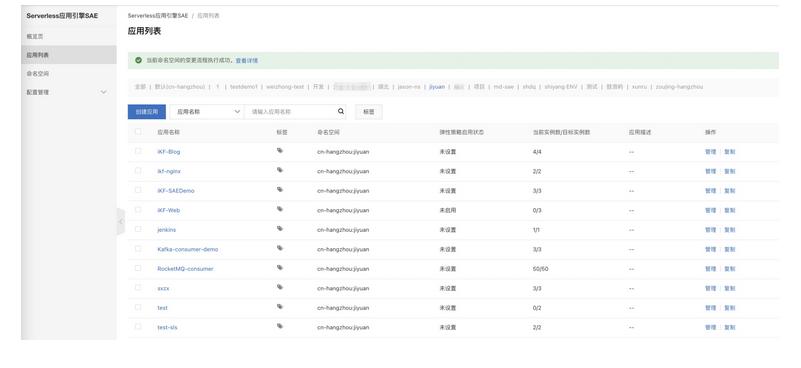Check the box for Kafka-consumer-demo
This screenshot has width=801, height=368.
pos(138,248)
